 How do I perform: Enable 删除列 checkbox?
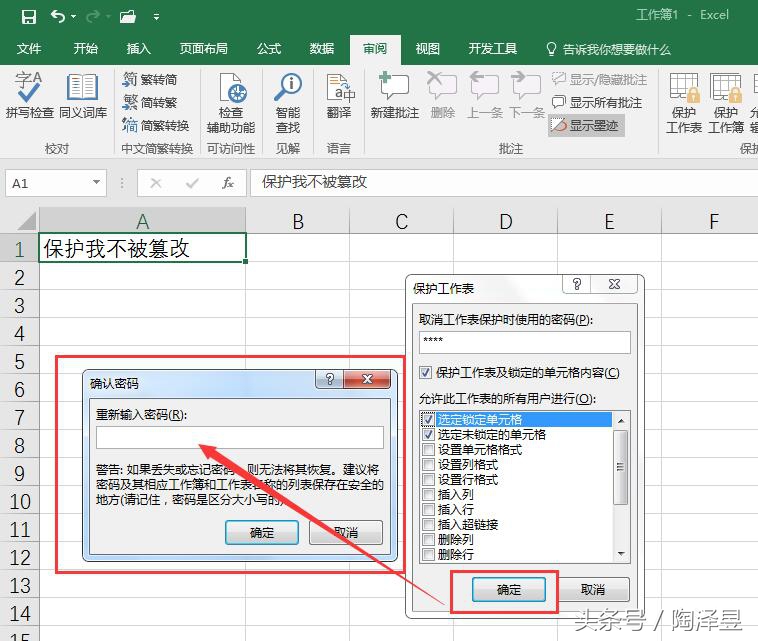click(x=428, y=539)
